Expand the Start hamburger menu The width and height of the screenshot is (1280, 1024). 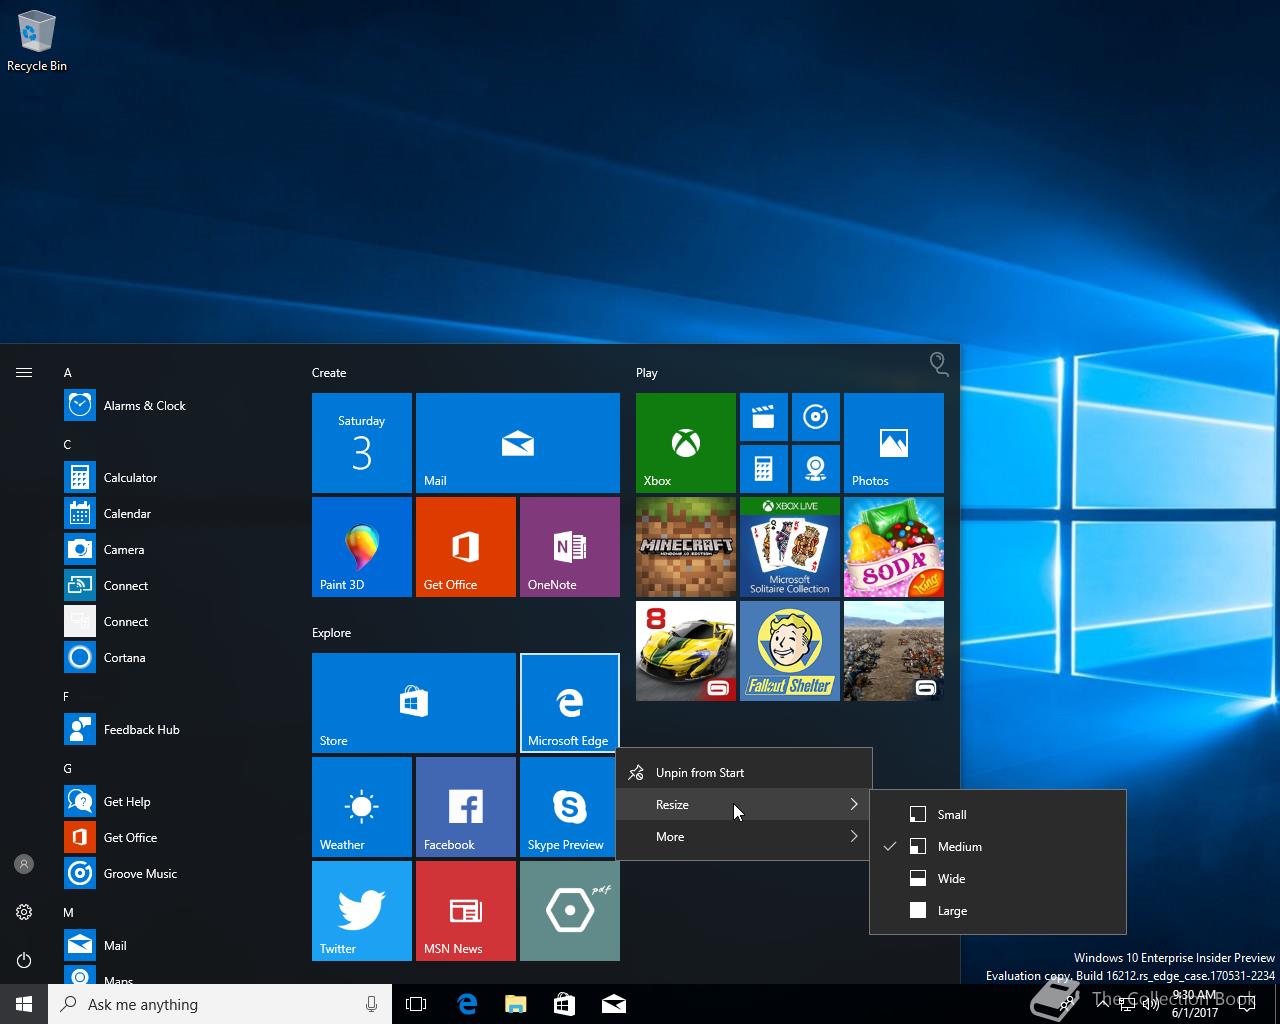24,373
